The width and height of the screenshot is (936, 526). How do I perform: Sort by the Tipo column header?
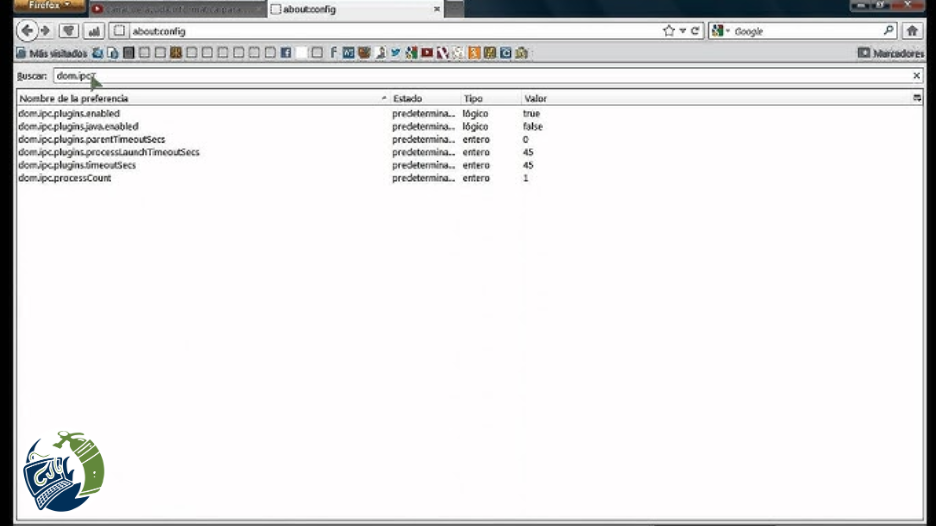click(x=491, y=99)
